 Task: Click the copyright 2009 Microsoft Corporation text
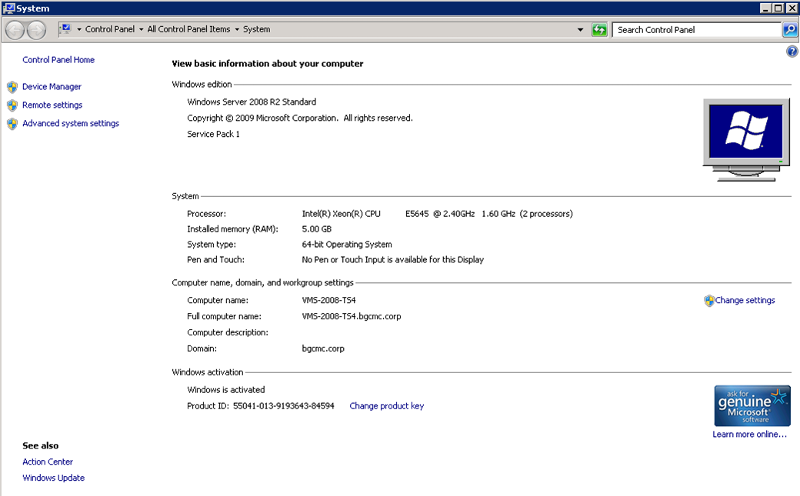point(299,118)
